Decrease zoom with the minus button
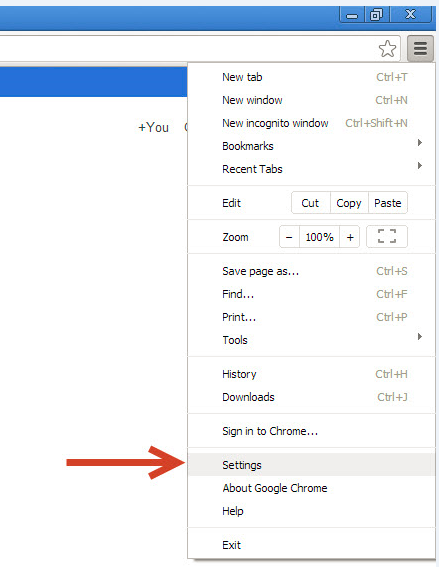The height and width of the screenshot is (567, 439). coord(289,237)
